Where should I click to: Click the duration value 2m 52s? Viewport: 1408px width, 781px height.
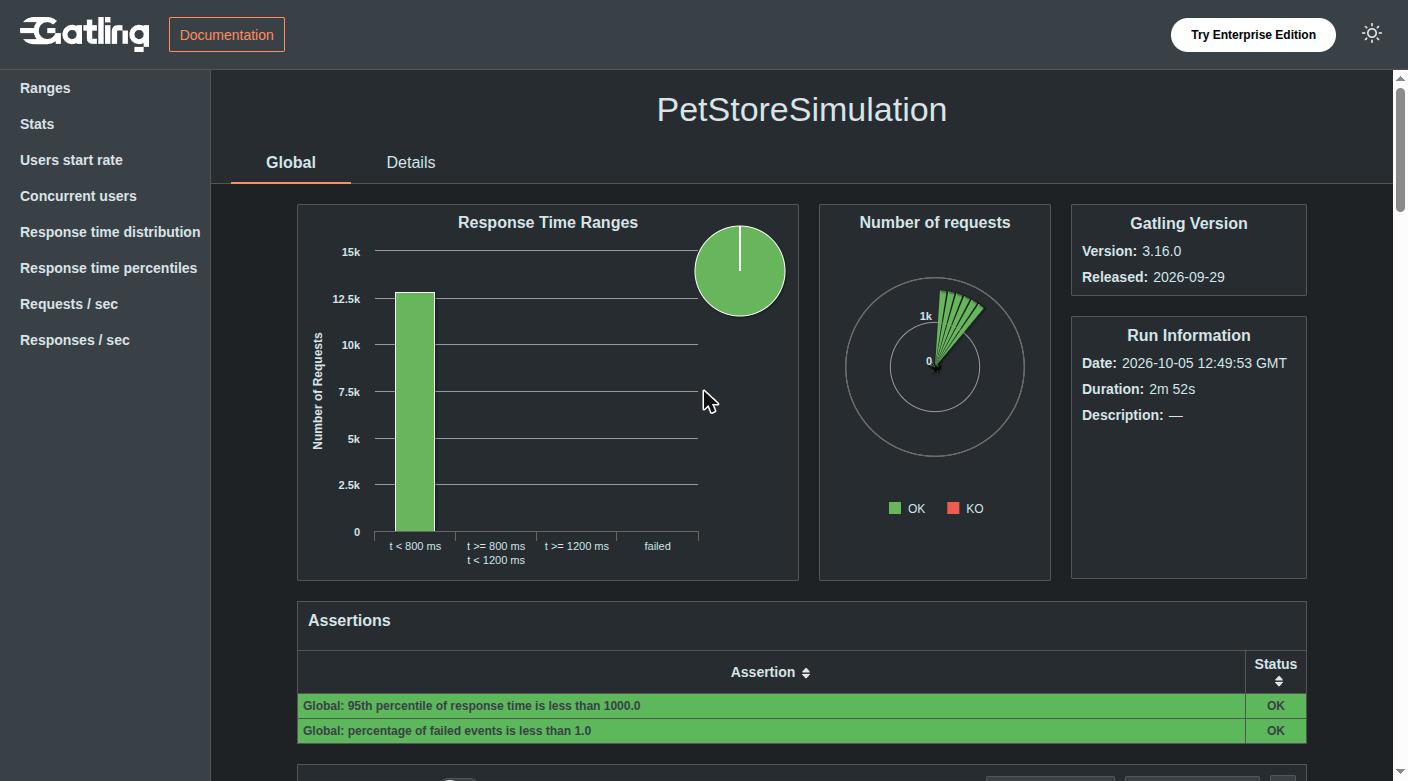coord(1172,389)
